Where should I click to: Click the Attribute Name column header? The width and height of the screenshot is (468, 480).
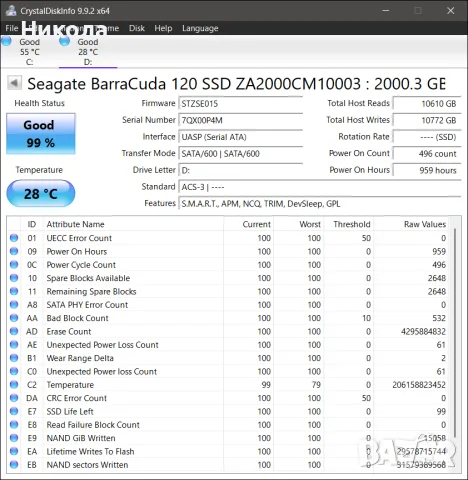tap(133, 224)
